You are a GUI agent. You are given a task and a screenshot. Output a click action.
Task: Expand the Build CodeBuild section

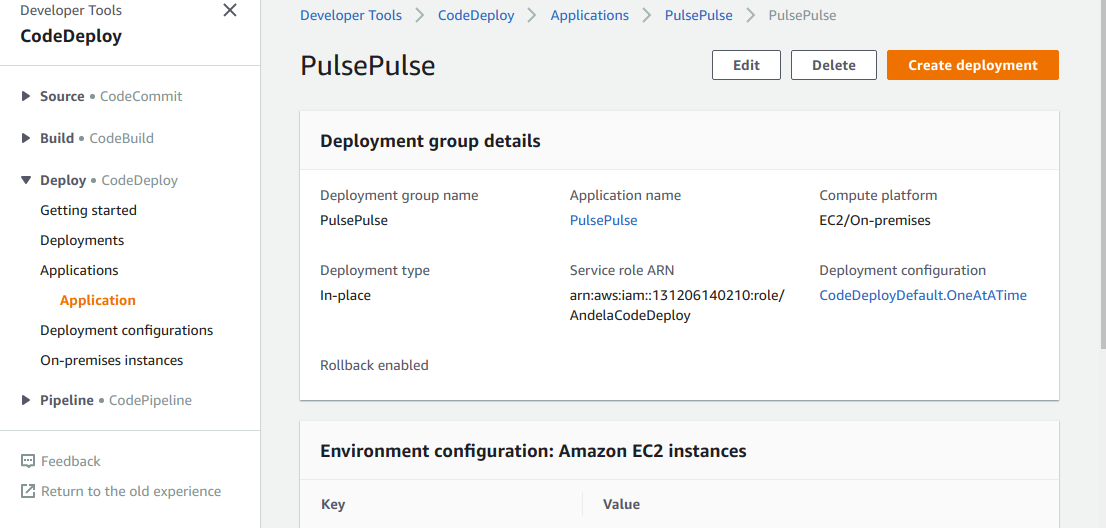[x=27, y=138]
